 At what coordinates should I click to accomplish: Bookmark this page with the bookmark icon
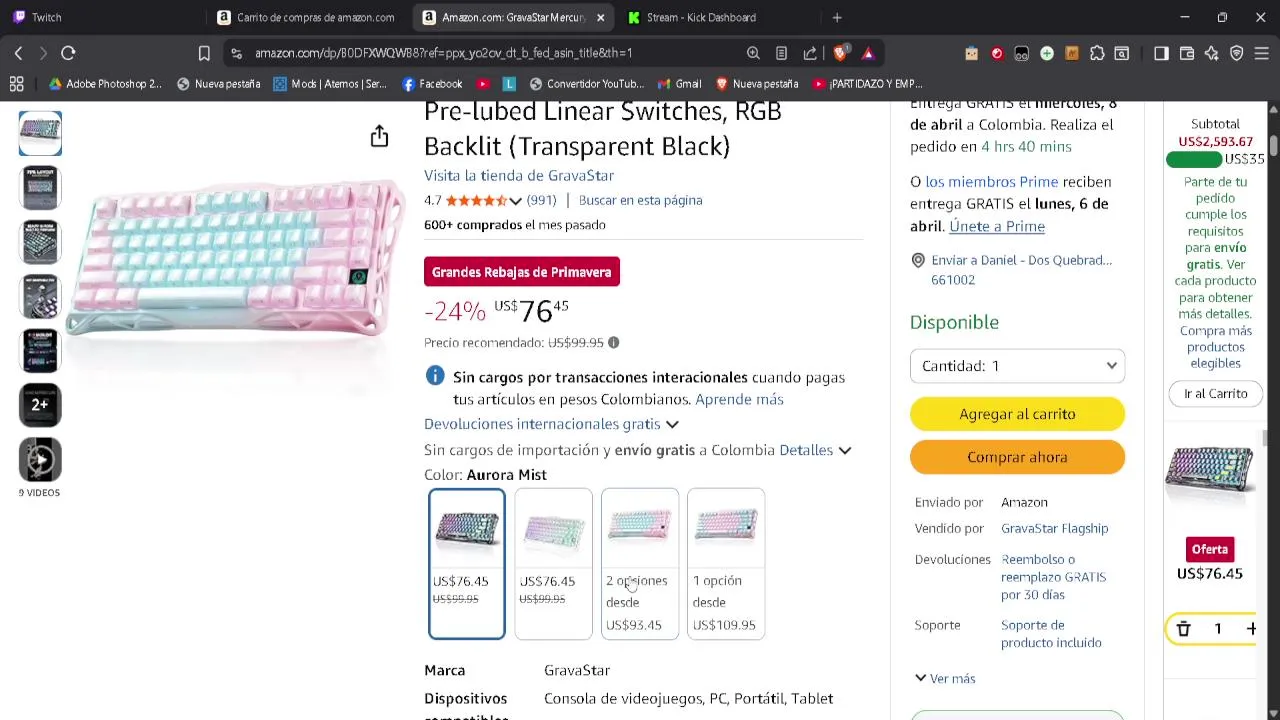pos(204,53)
